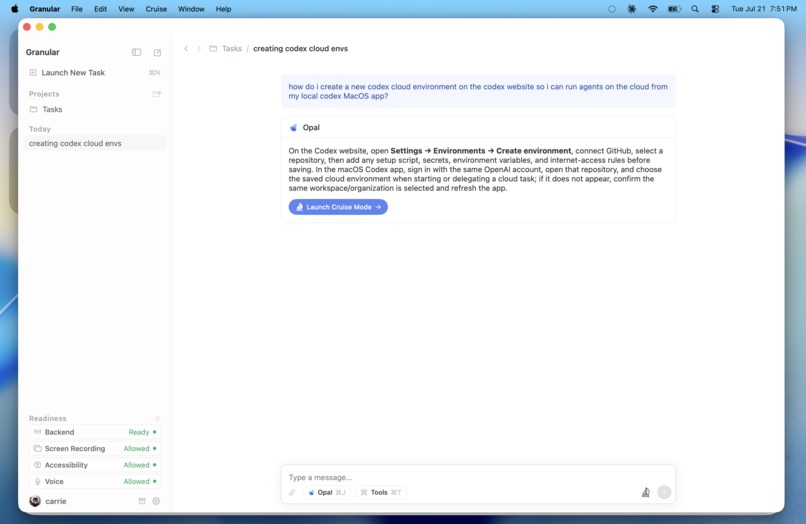Click the Opal name in reply header
Screen dimensions: 806x524
pos(311,128)
